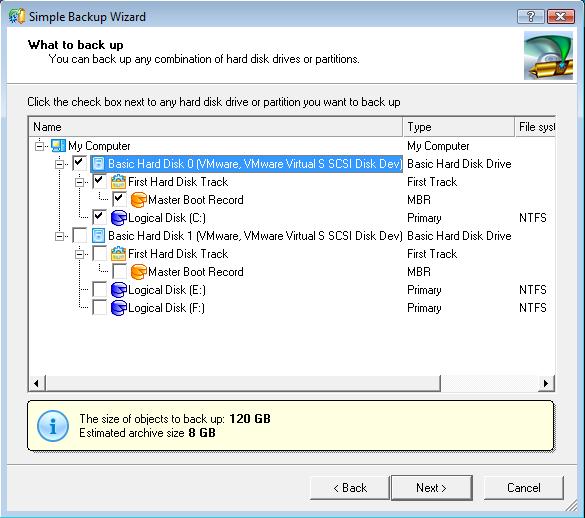The width and height of the screenshot is (585, 518).
Task: Click the blue information icon in size panel
Action: click(53, 426)
